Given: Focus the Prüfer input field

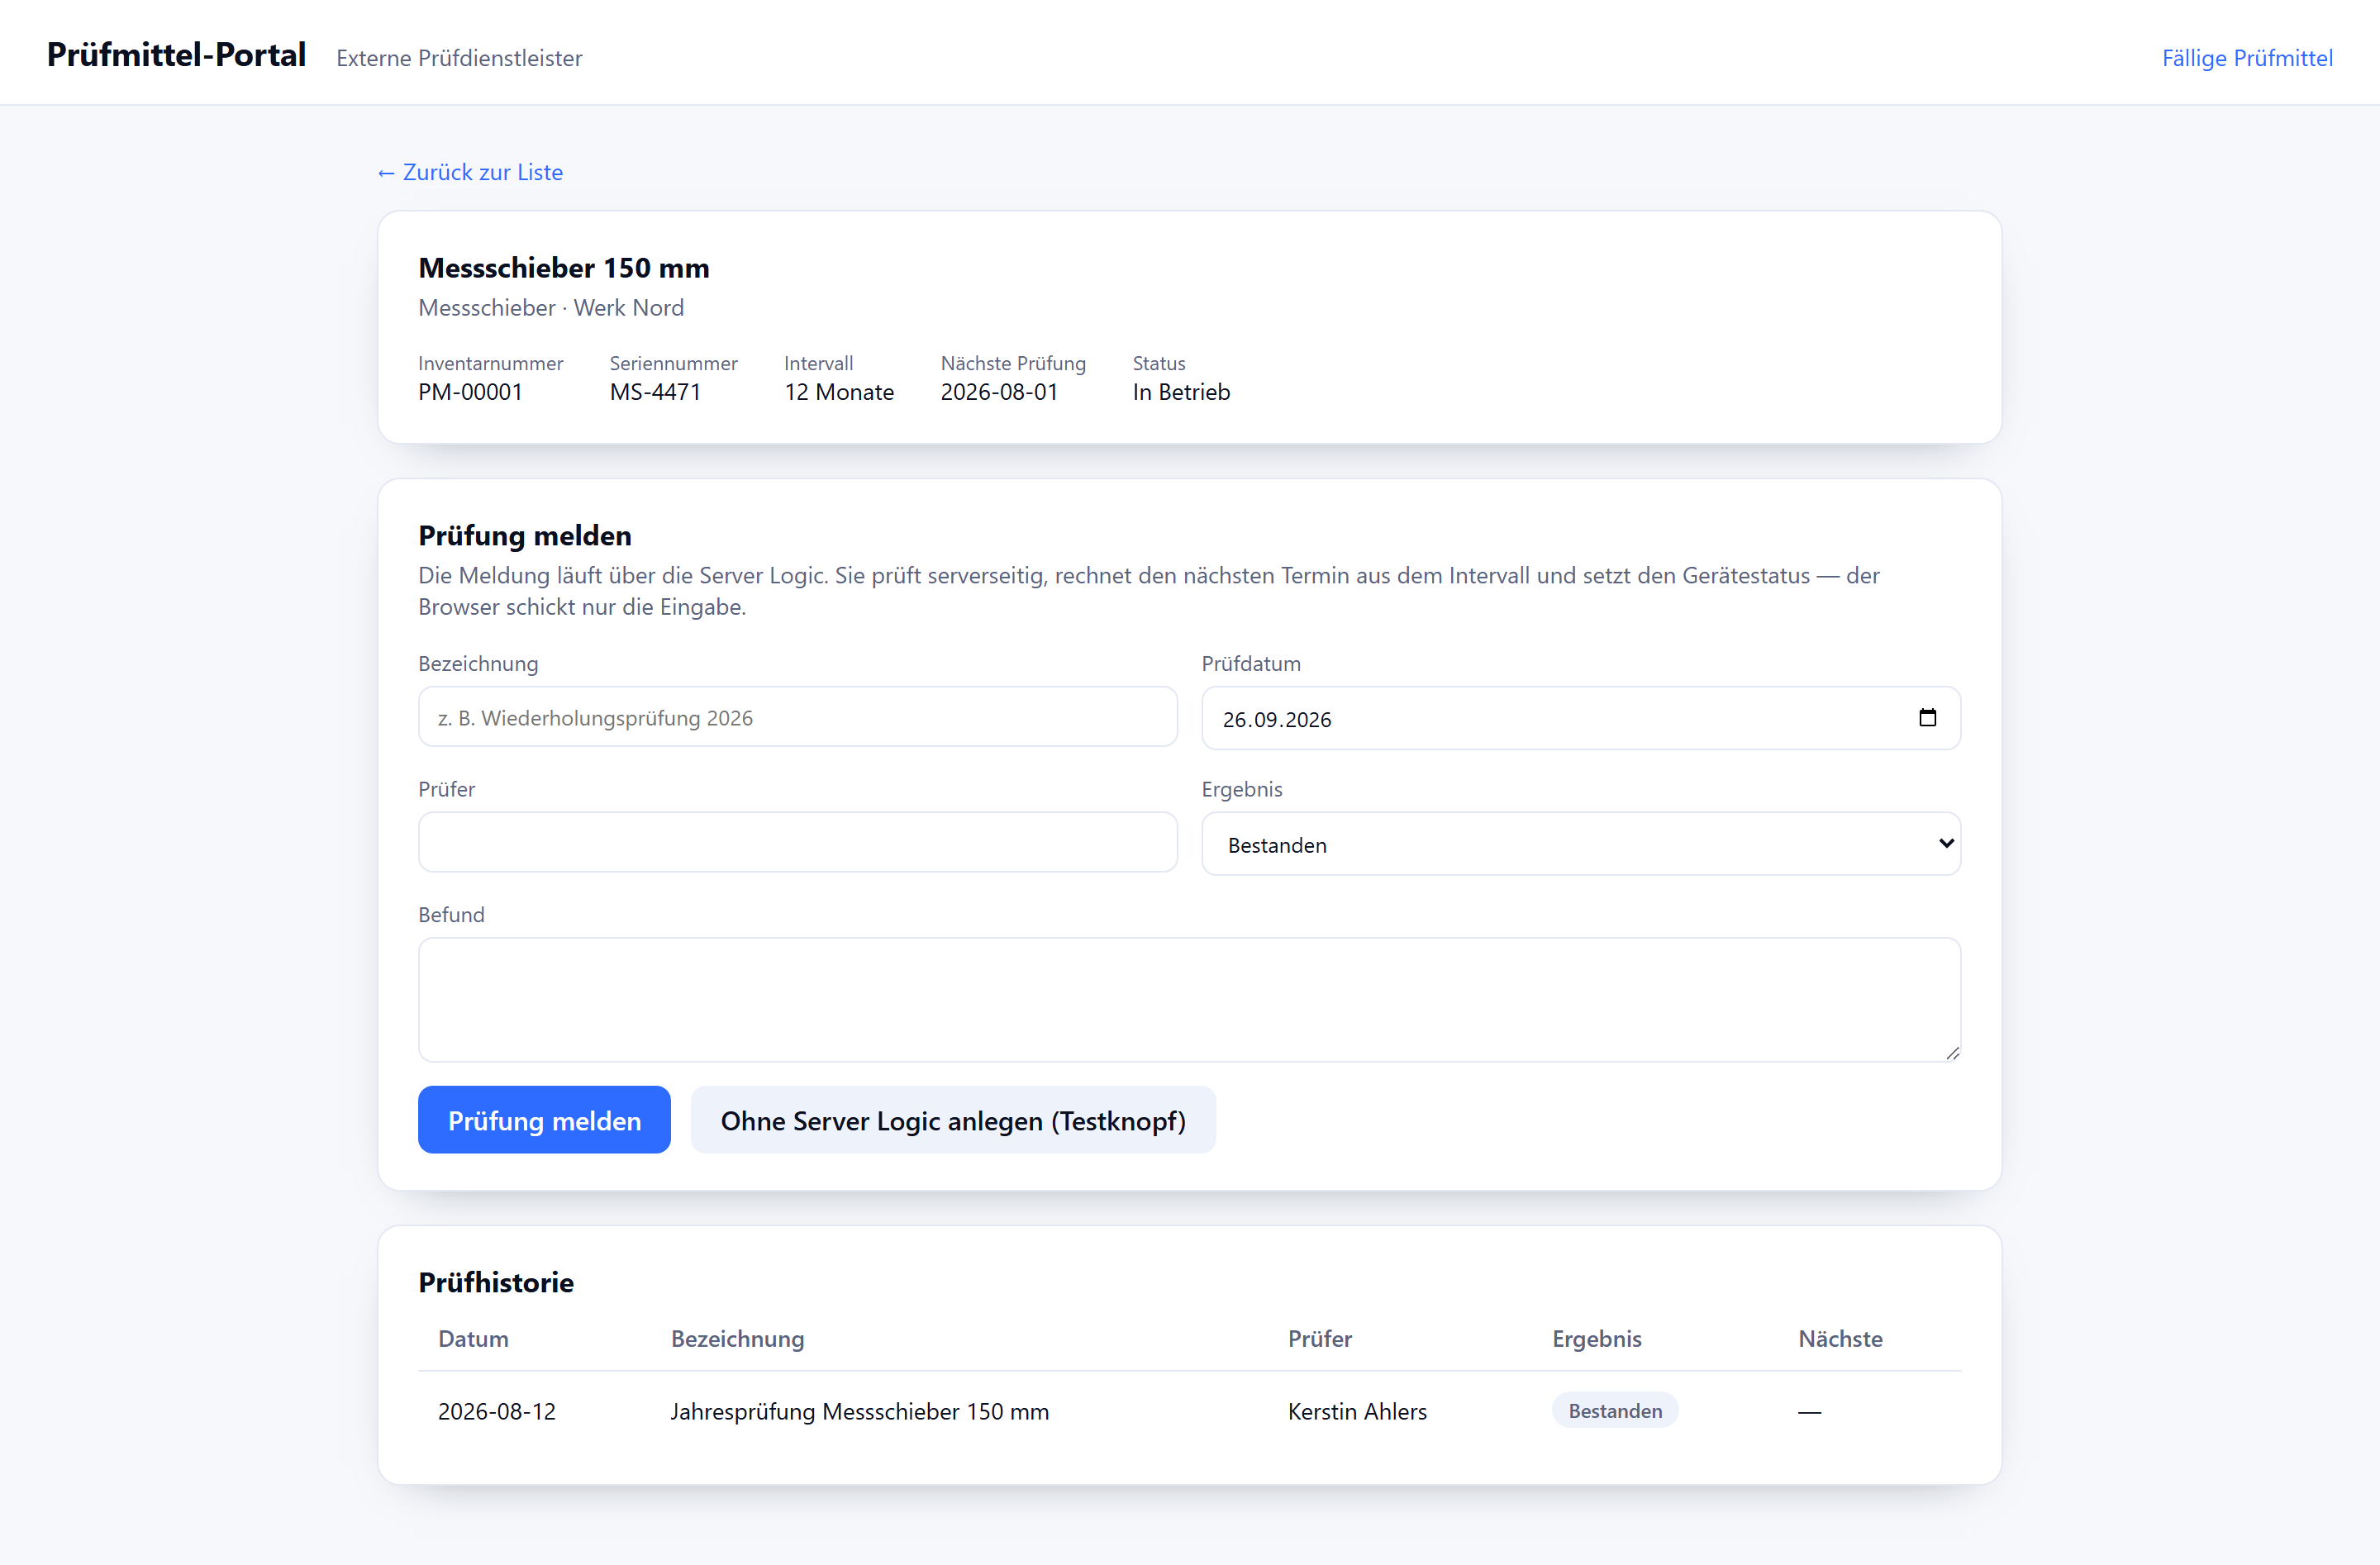Looking at the screenshot, I should (797, 842).
